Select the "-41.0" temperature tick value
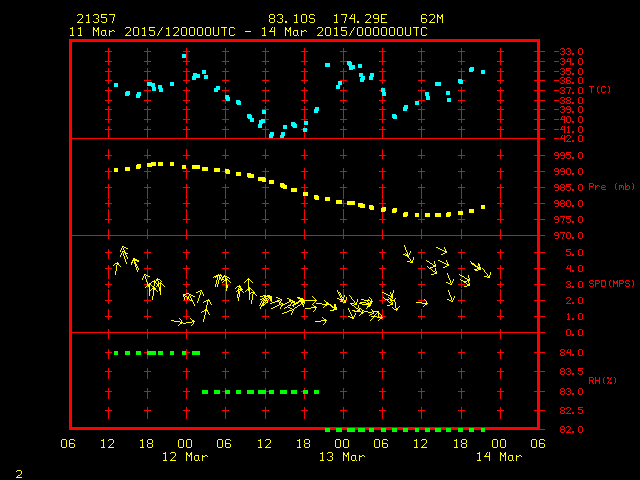The image size is (640, 480). coord(569,129)
